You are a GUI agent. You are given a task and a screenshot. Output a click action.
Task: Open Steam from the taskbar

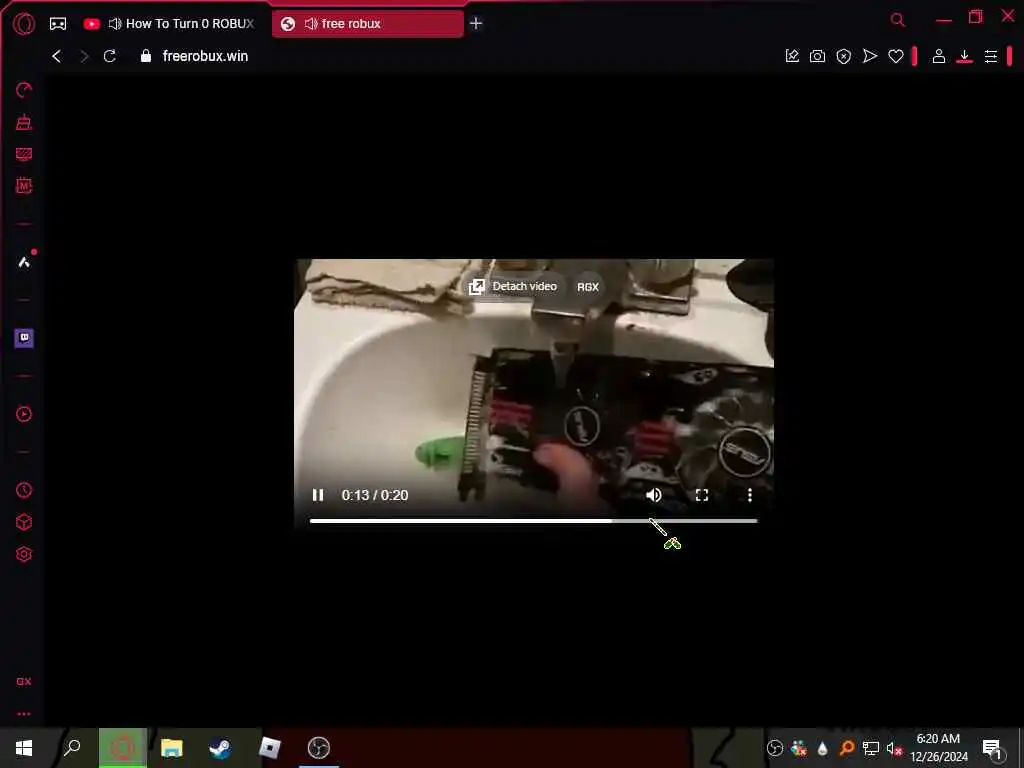[220, 748]
